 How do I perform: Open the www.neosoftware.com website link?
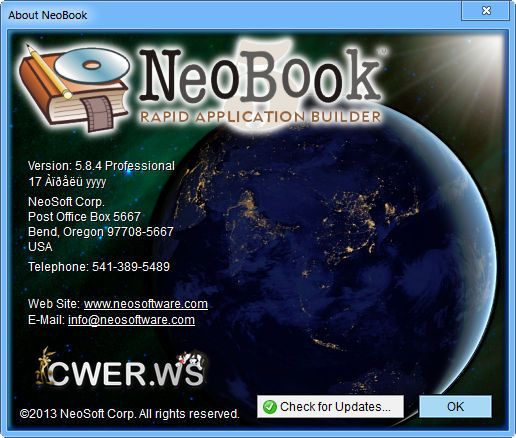pos(146,304)
